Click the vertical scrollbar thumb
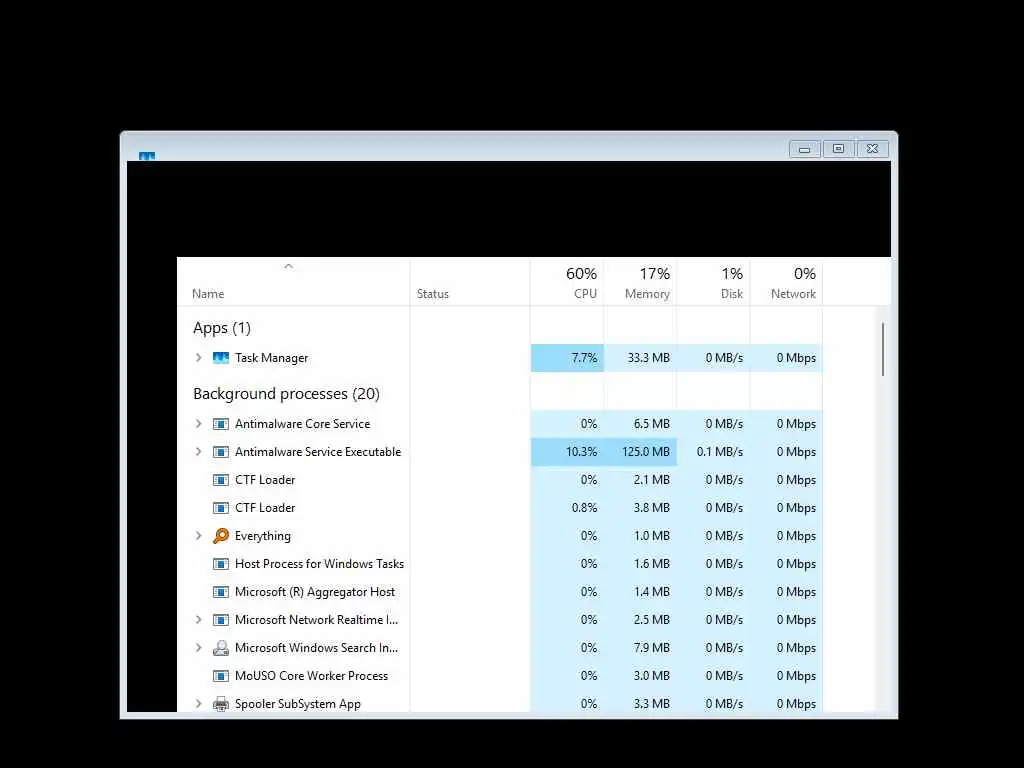 tap(883, 349)
